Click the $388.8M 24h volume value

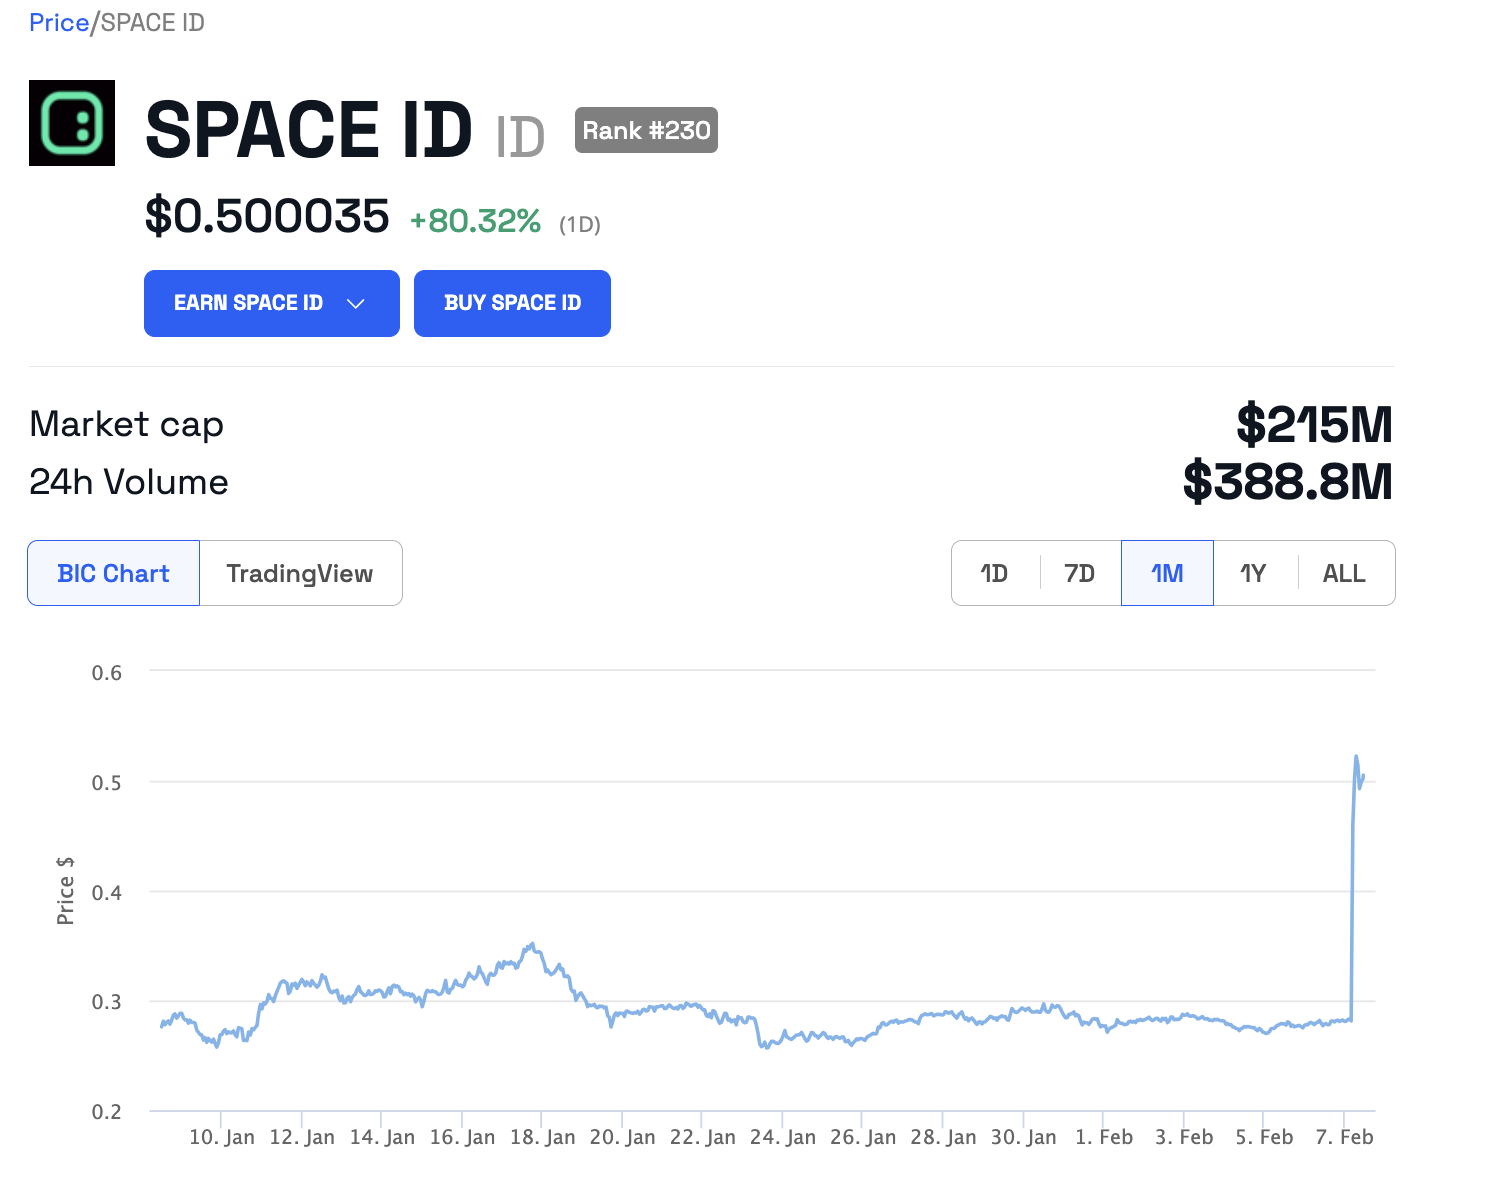click(1287, 482)
